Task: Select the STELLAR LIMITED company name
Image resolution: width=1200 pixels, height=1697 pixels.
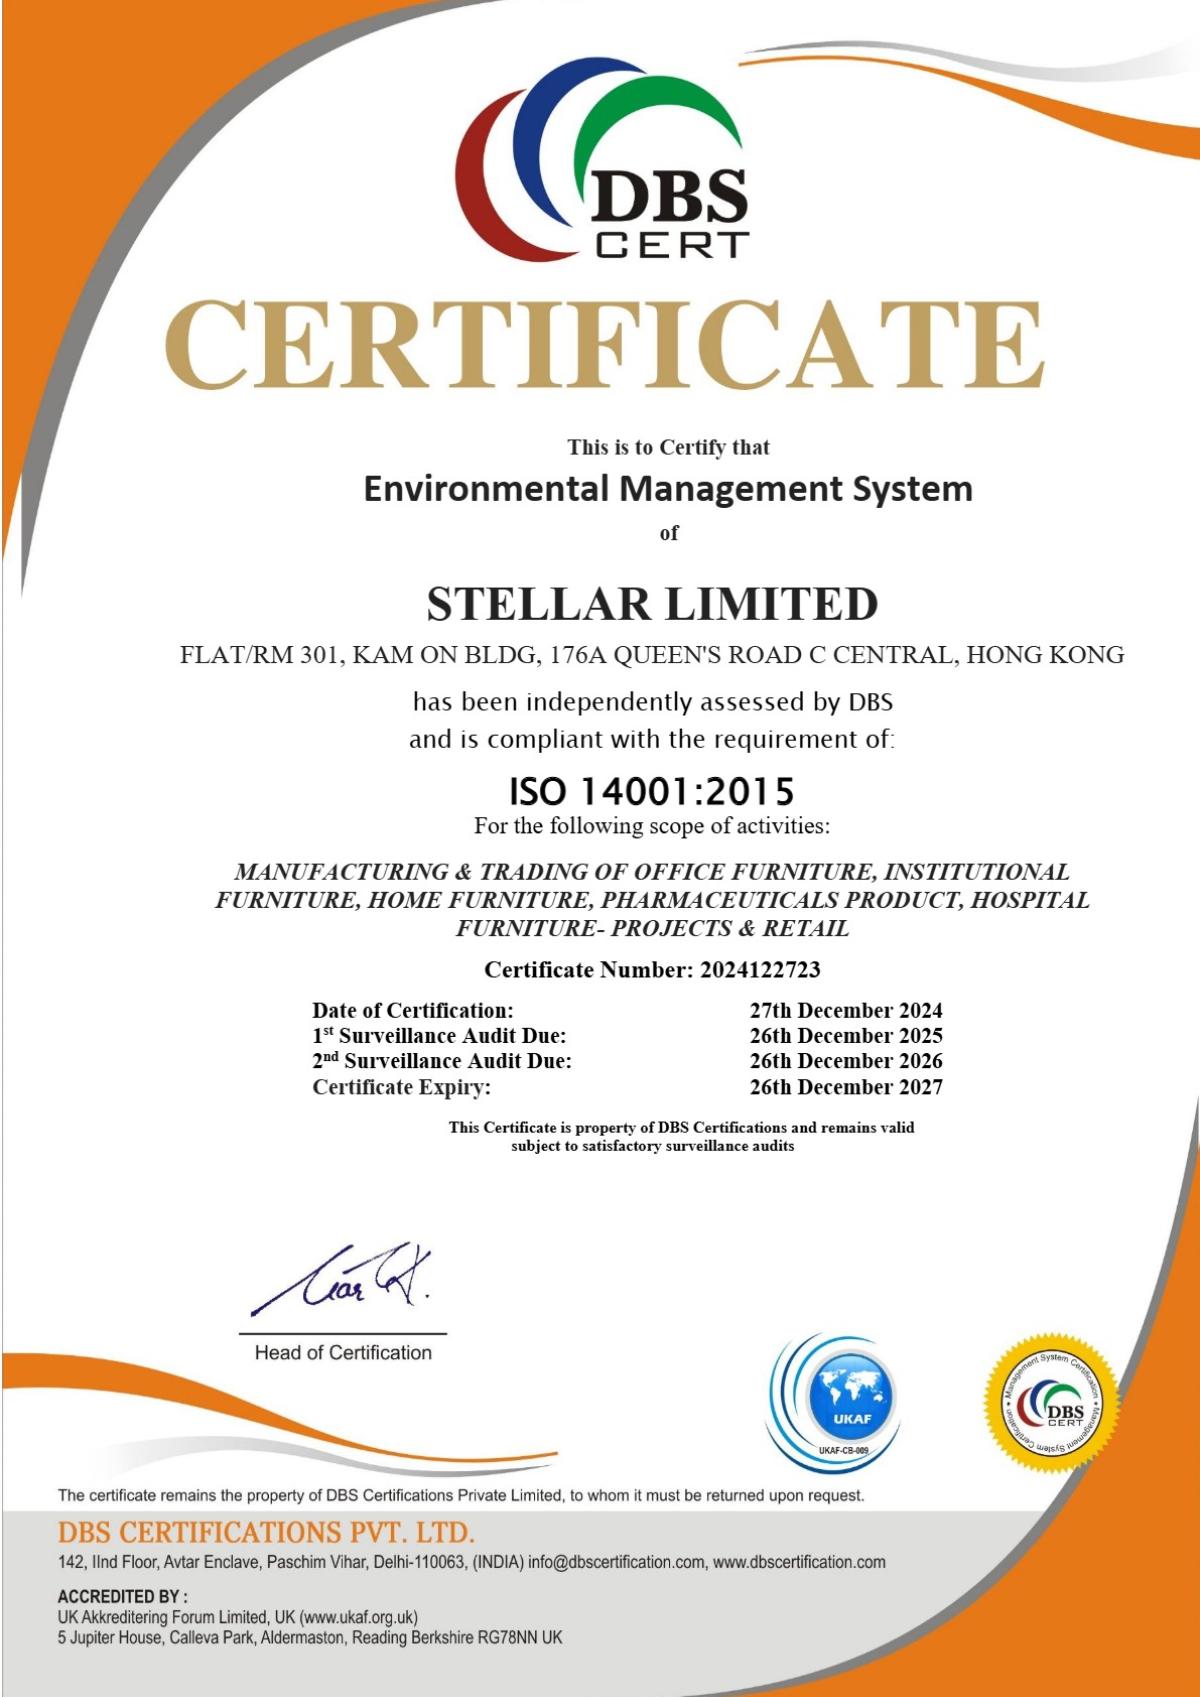Action: [x=652, y=604]
